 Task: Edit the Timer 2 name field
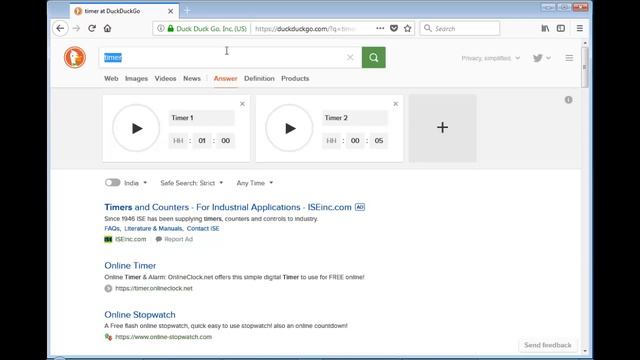[355, 118]
